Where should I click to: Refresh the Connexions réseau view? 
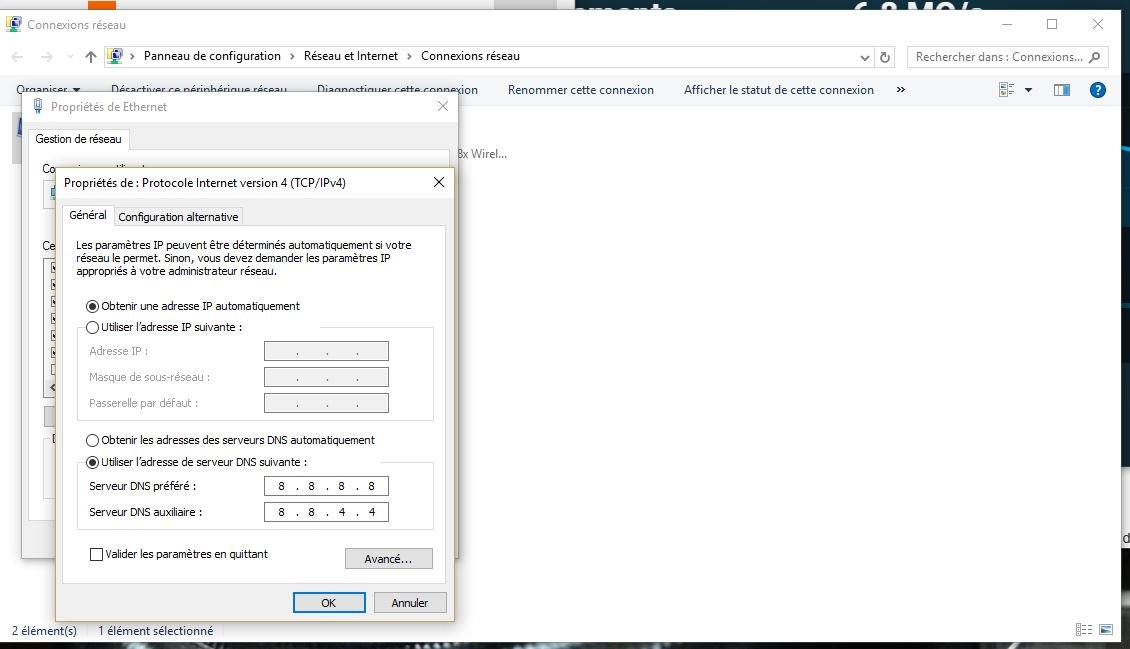(884, 56)
